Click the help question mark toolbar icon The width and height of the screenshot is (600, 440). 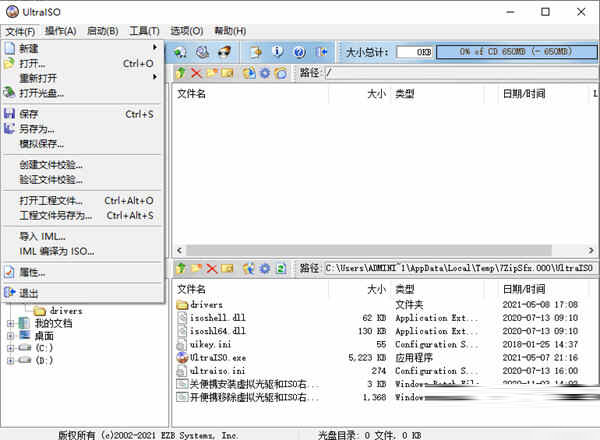coord(298,51)
